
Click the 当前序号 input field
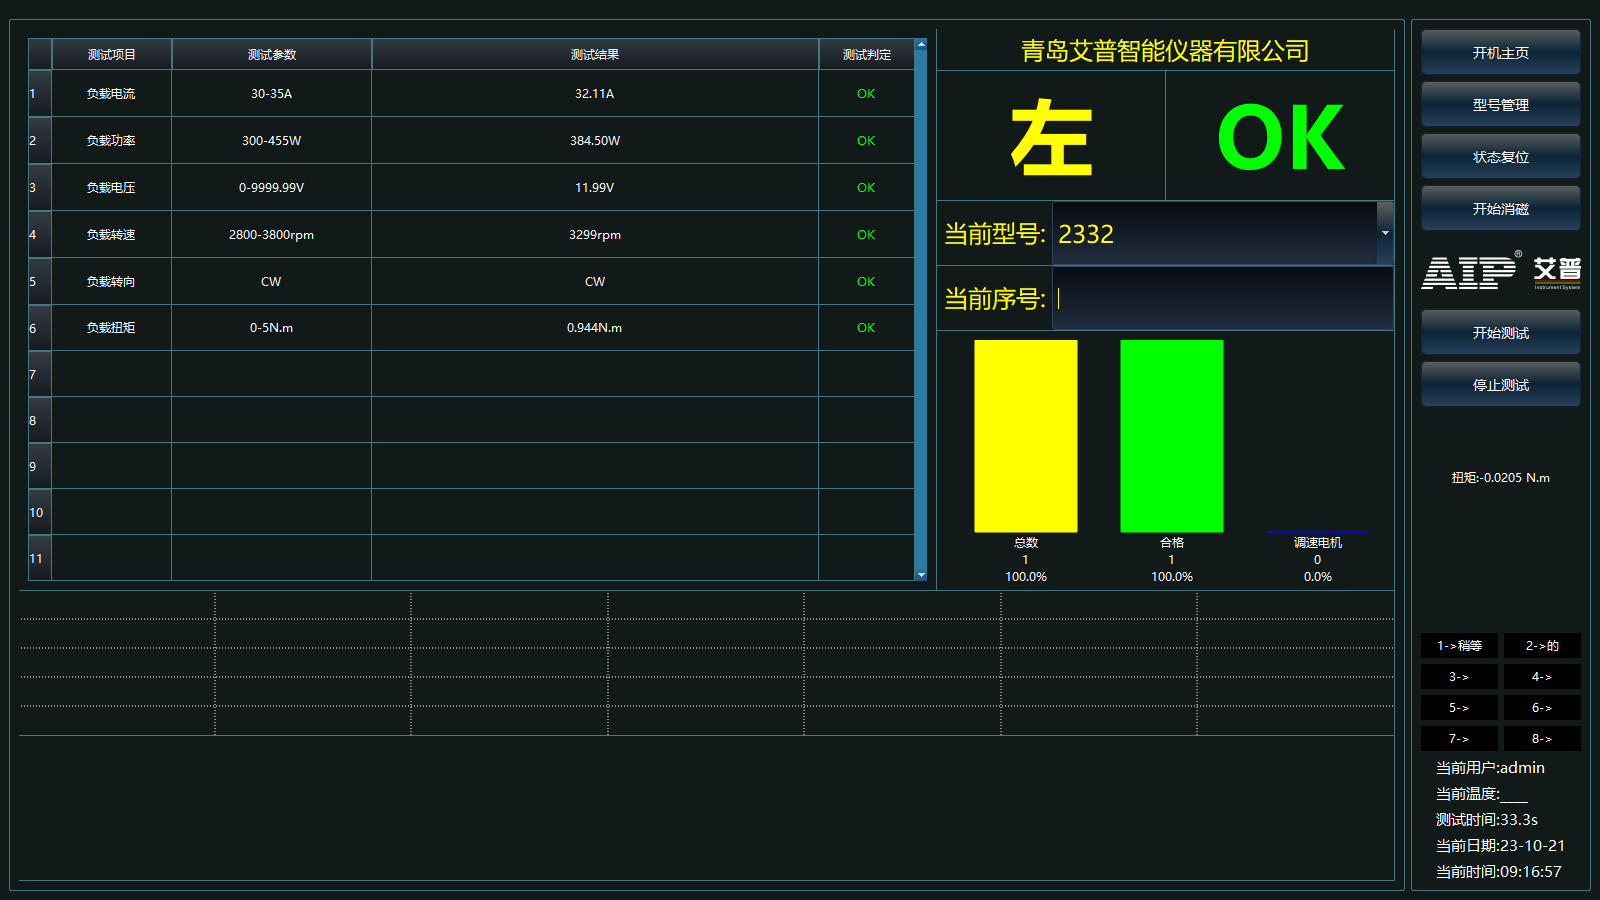click(1222, 299)
